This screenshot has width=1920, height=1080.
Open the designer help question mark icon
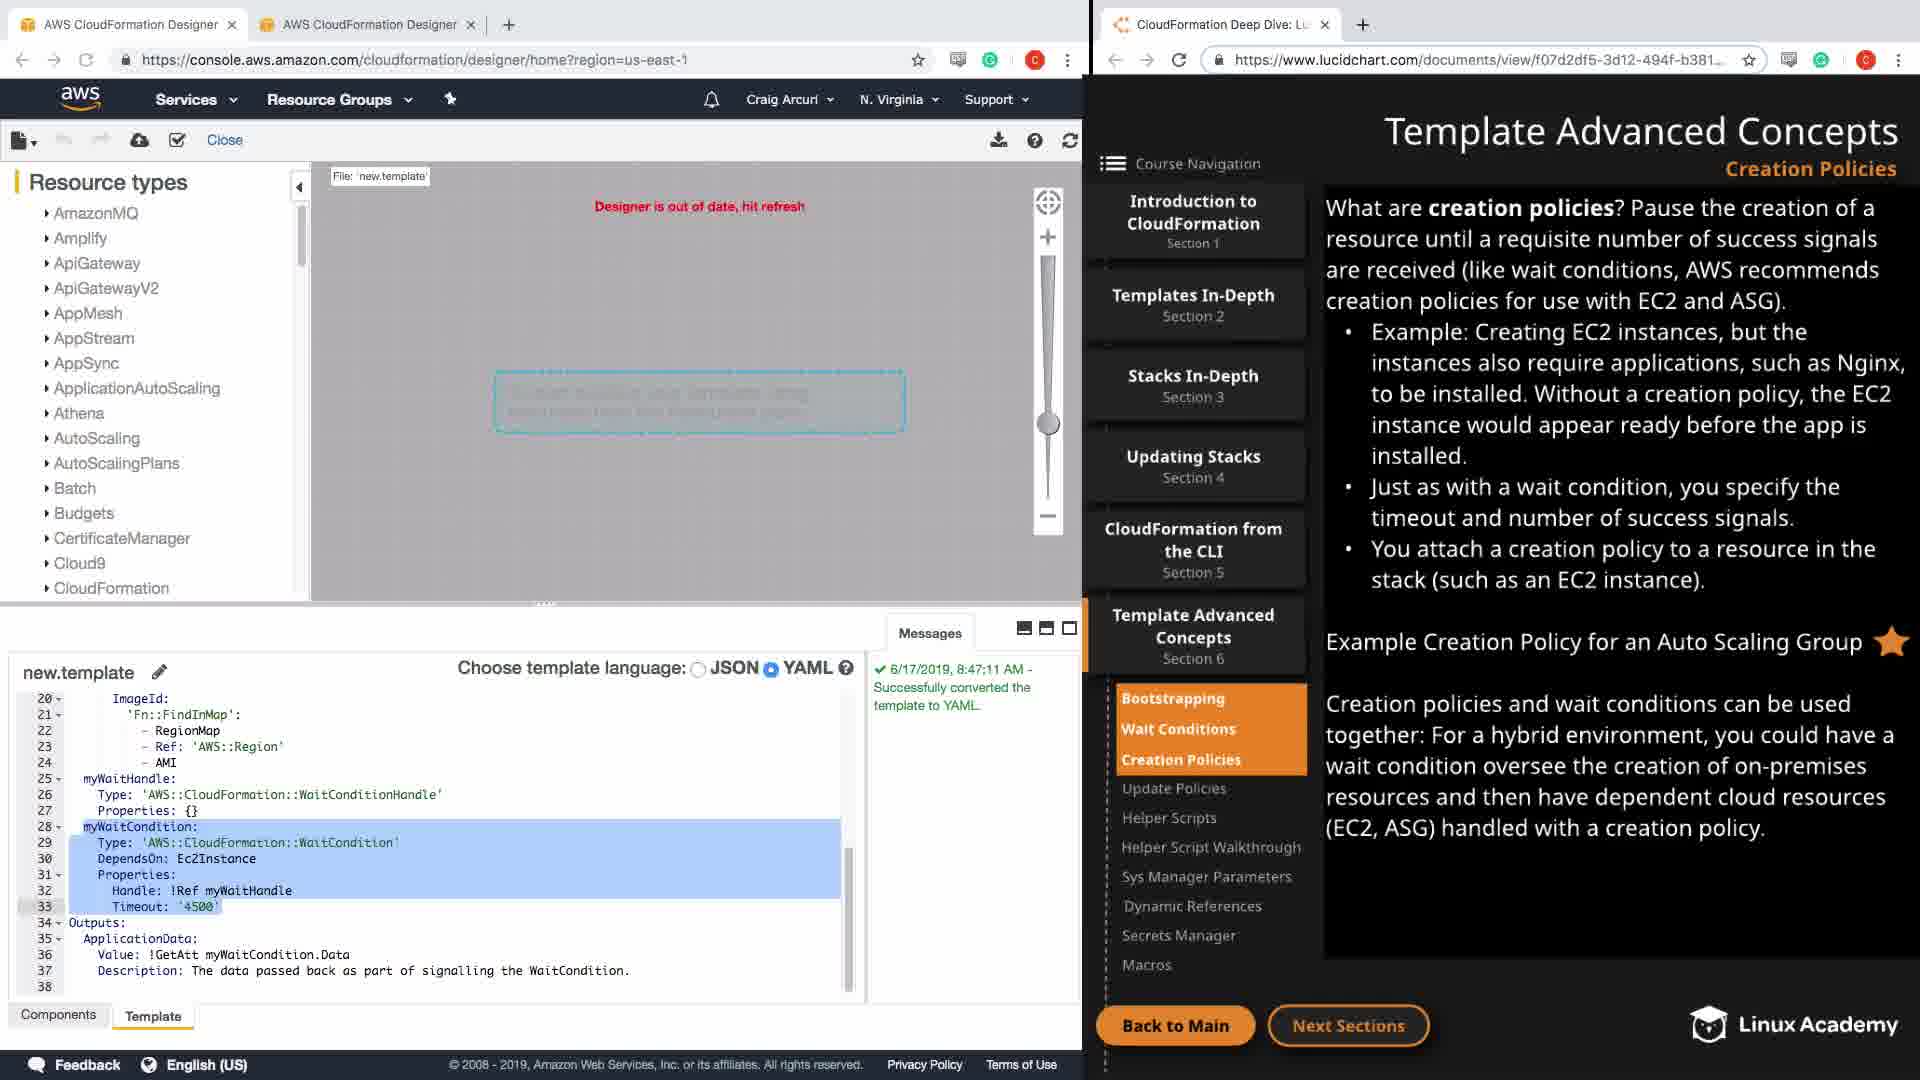click(x=1034, y=140)
